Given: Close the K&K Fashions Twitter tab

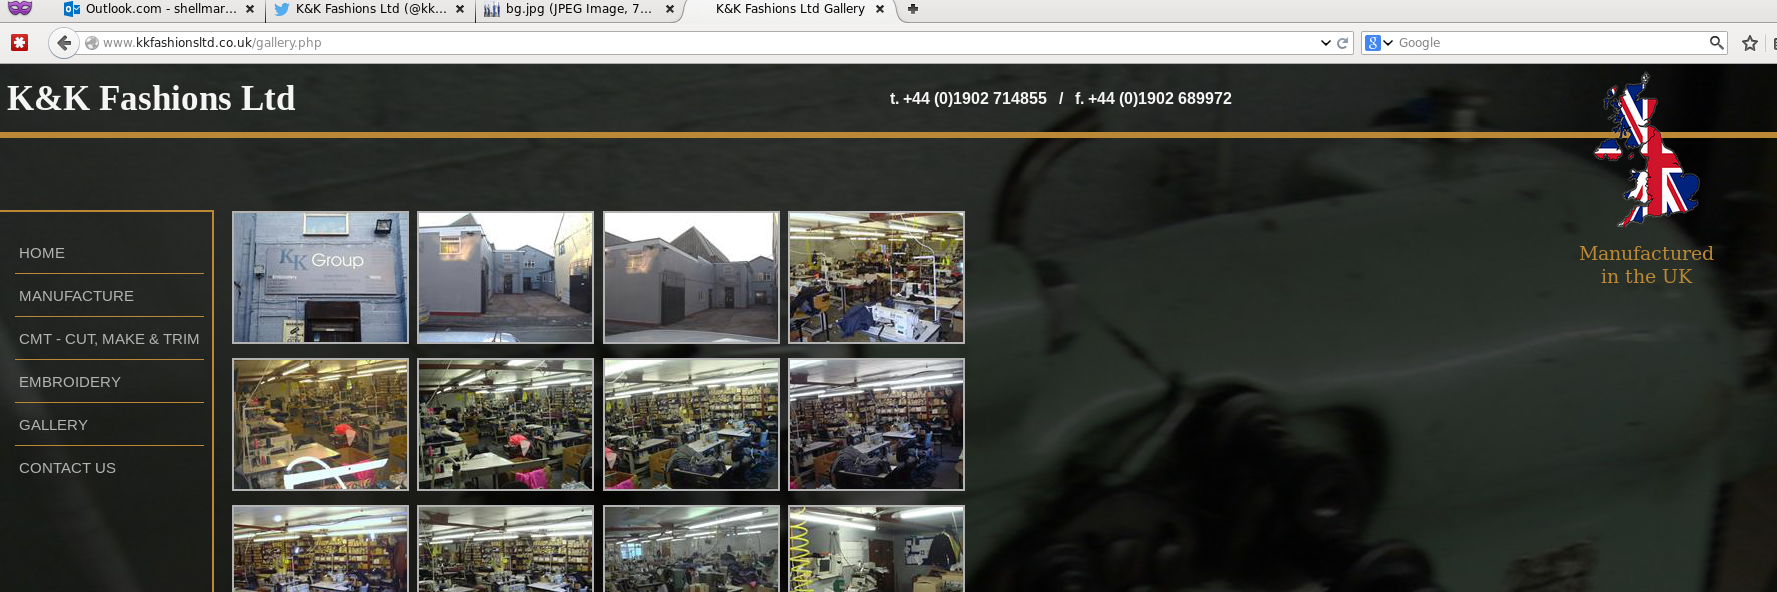Looking at the screenshot, I should [460, 9].
